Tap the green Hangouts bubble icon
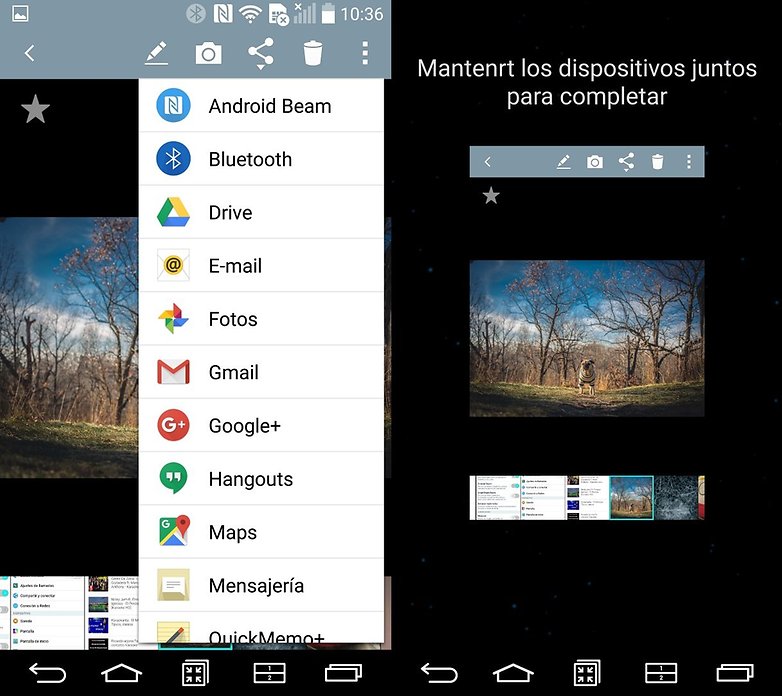Viewport: 782px width, 696px height. click(x=173, y=479)
